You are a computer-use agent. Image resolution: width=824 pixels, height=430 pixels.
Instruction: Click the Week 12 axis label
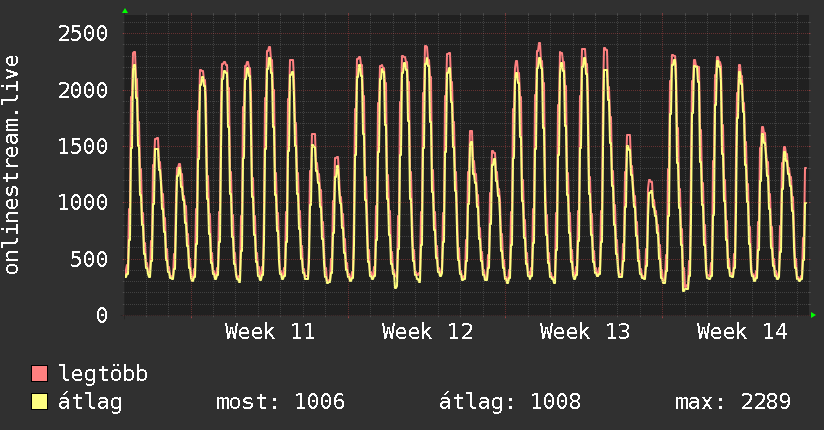click(x=427, y=332)
